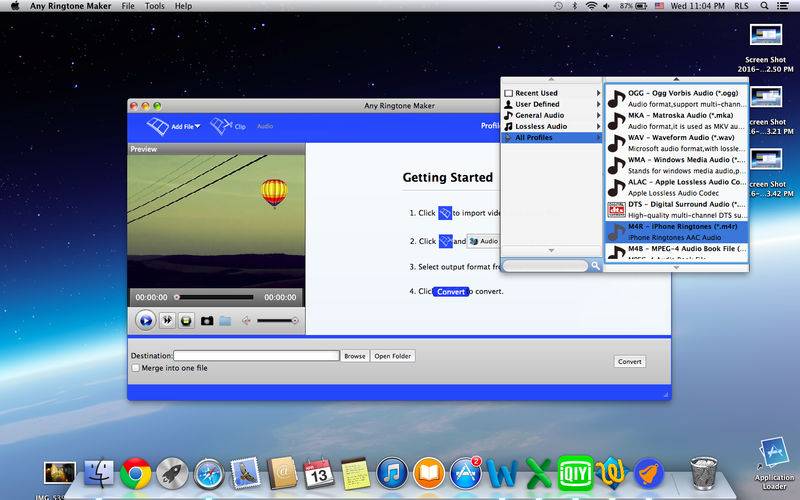
Task: Take a snapshot with camera icon
Action: tap(207, 321)
